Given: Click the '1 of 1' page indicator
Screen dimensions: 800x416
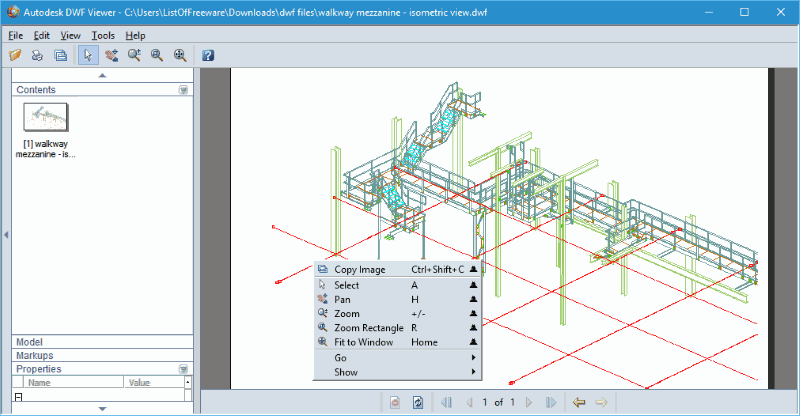Looking at the screenshot, I should click(x=498, y=402).
